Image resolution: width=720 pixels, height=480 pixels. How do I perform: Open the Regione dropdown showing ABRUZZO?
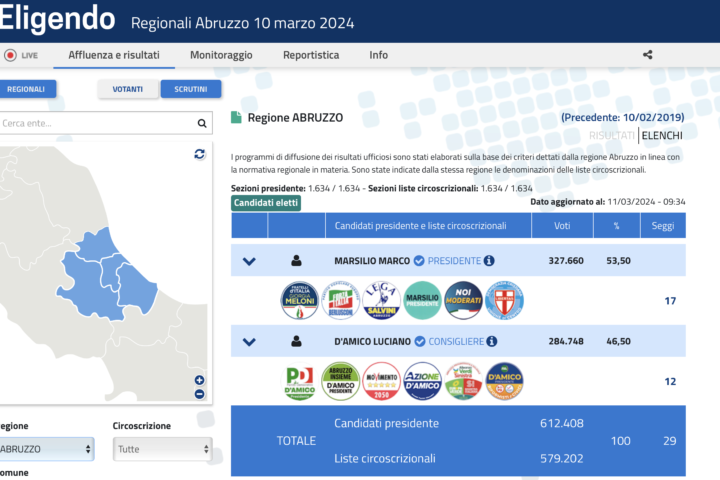click(x=45, y=449)
